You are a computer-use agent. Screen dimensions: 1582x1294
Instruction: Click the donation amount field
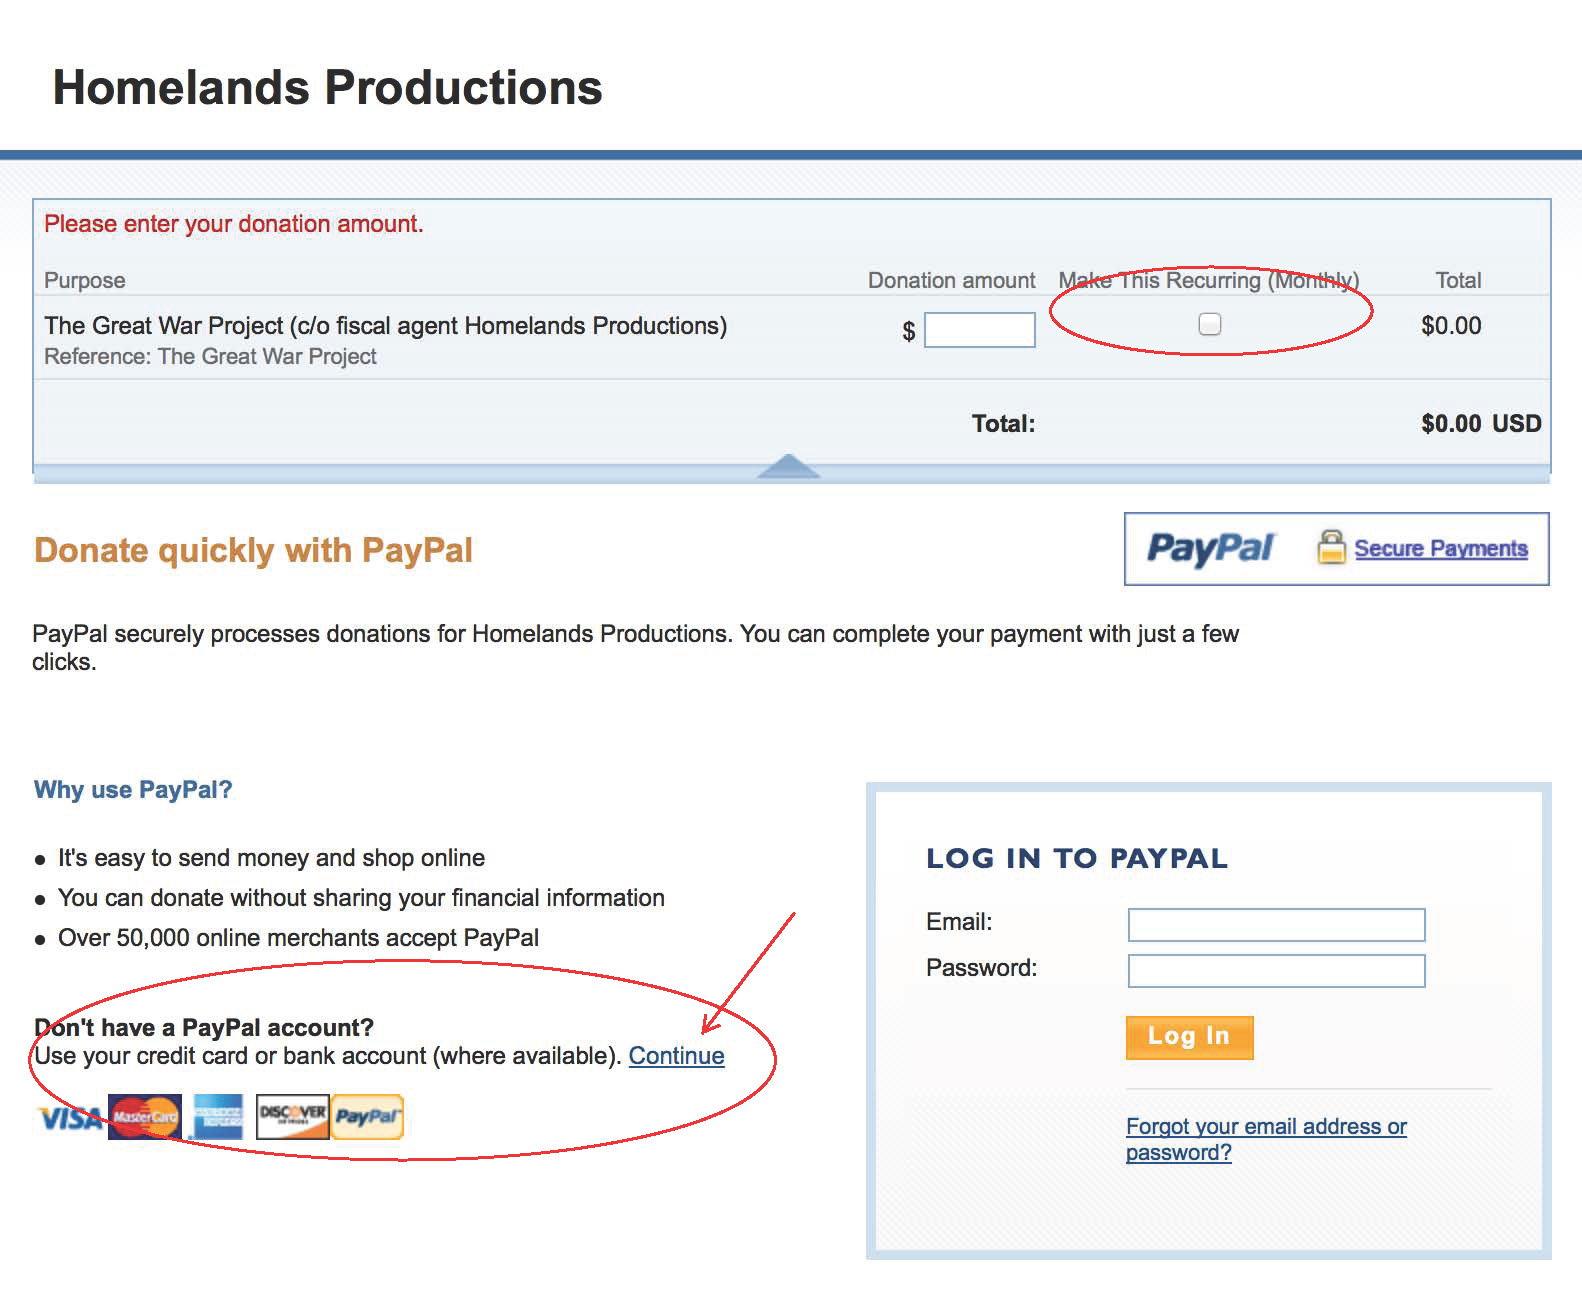click(x=980, y=330)
